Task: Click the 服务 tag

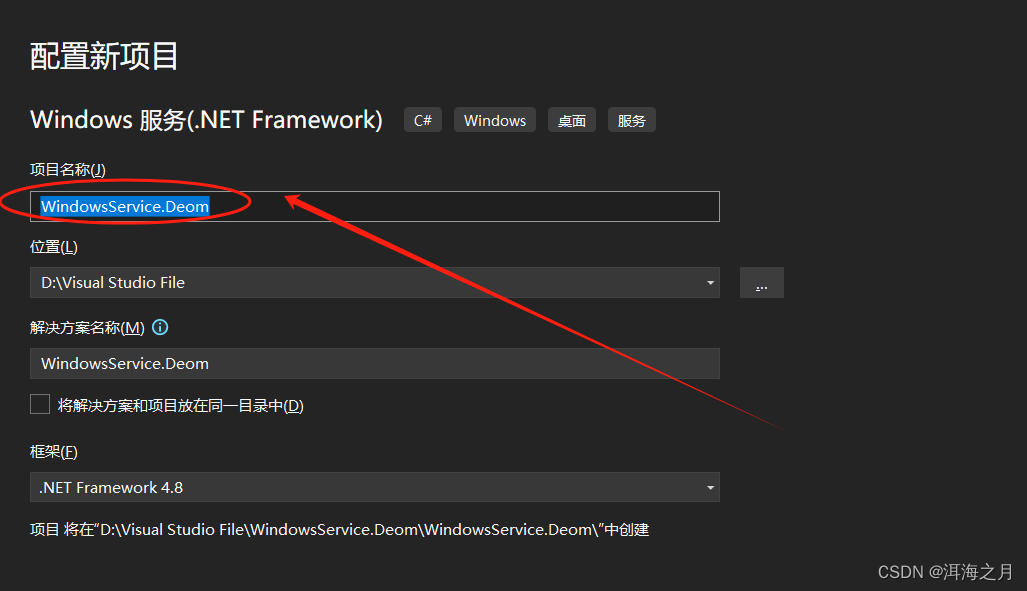Action: [632, 120]
